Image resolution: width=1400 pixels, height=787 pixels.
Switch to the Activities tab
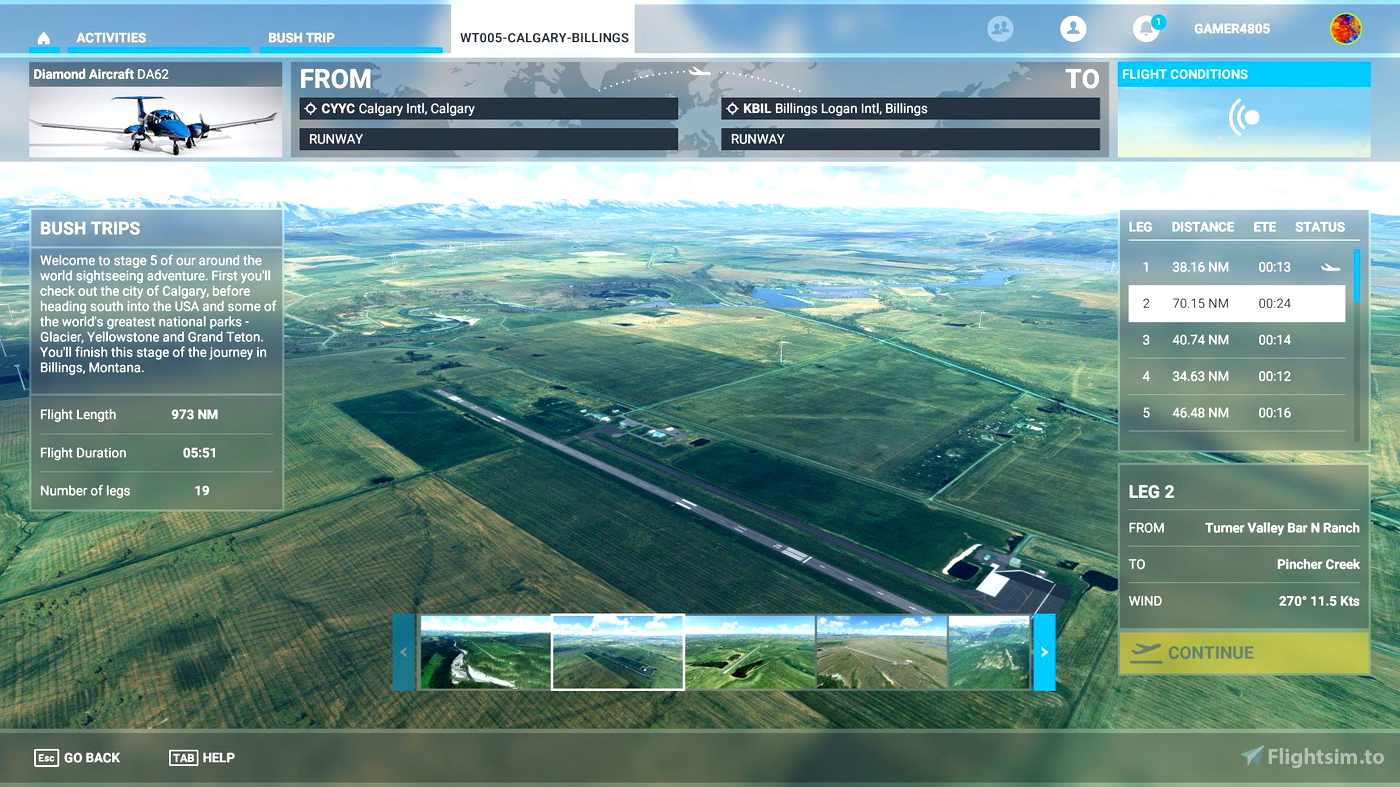click(111, 38)
